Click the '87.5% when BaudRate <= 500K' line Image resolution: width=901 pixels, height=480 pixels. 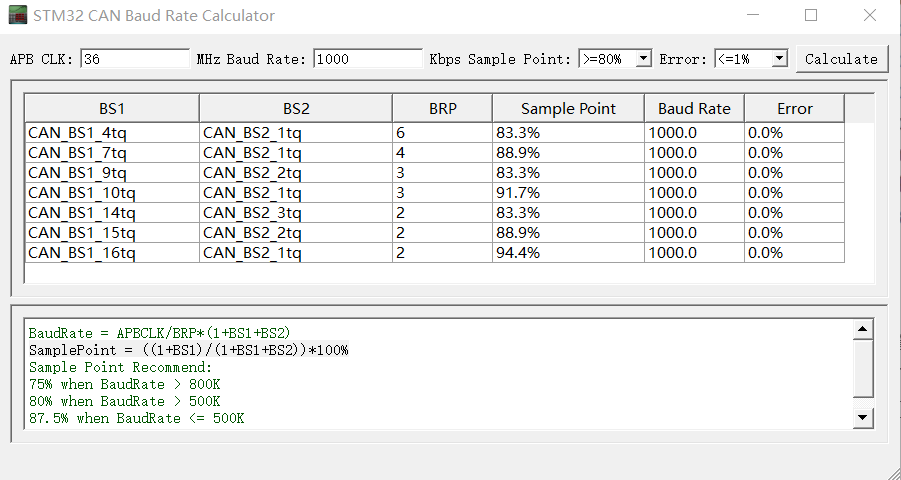coord(137,418)
